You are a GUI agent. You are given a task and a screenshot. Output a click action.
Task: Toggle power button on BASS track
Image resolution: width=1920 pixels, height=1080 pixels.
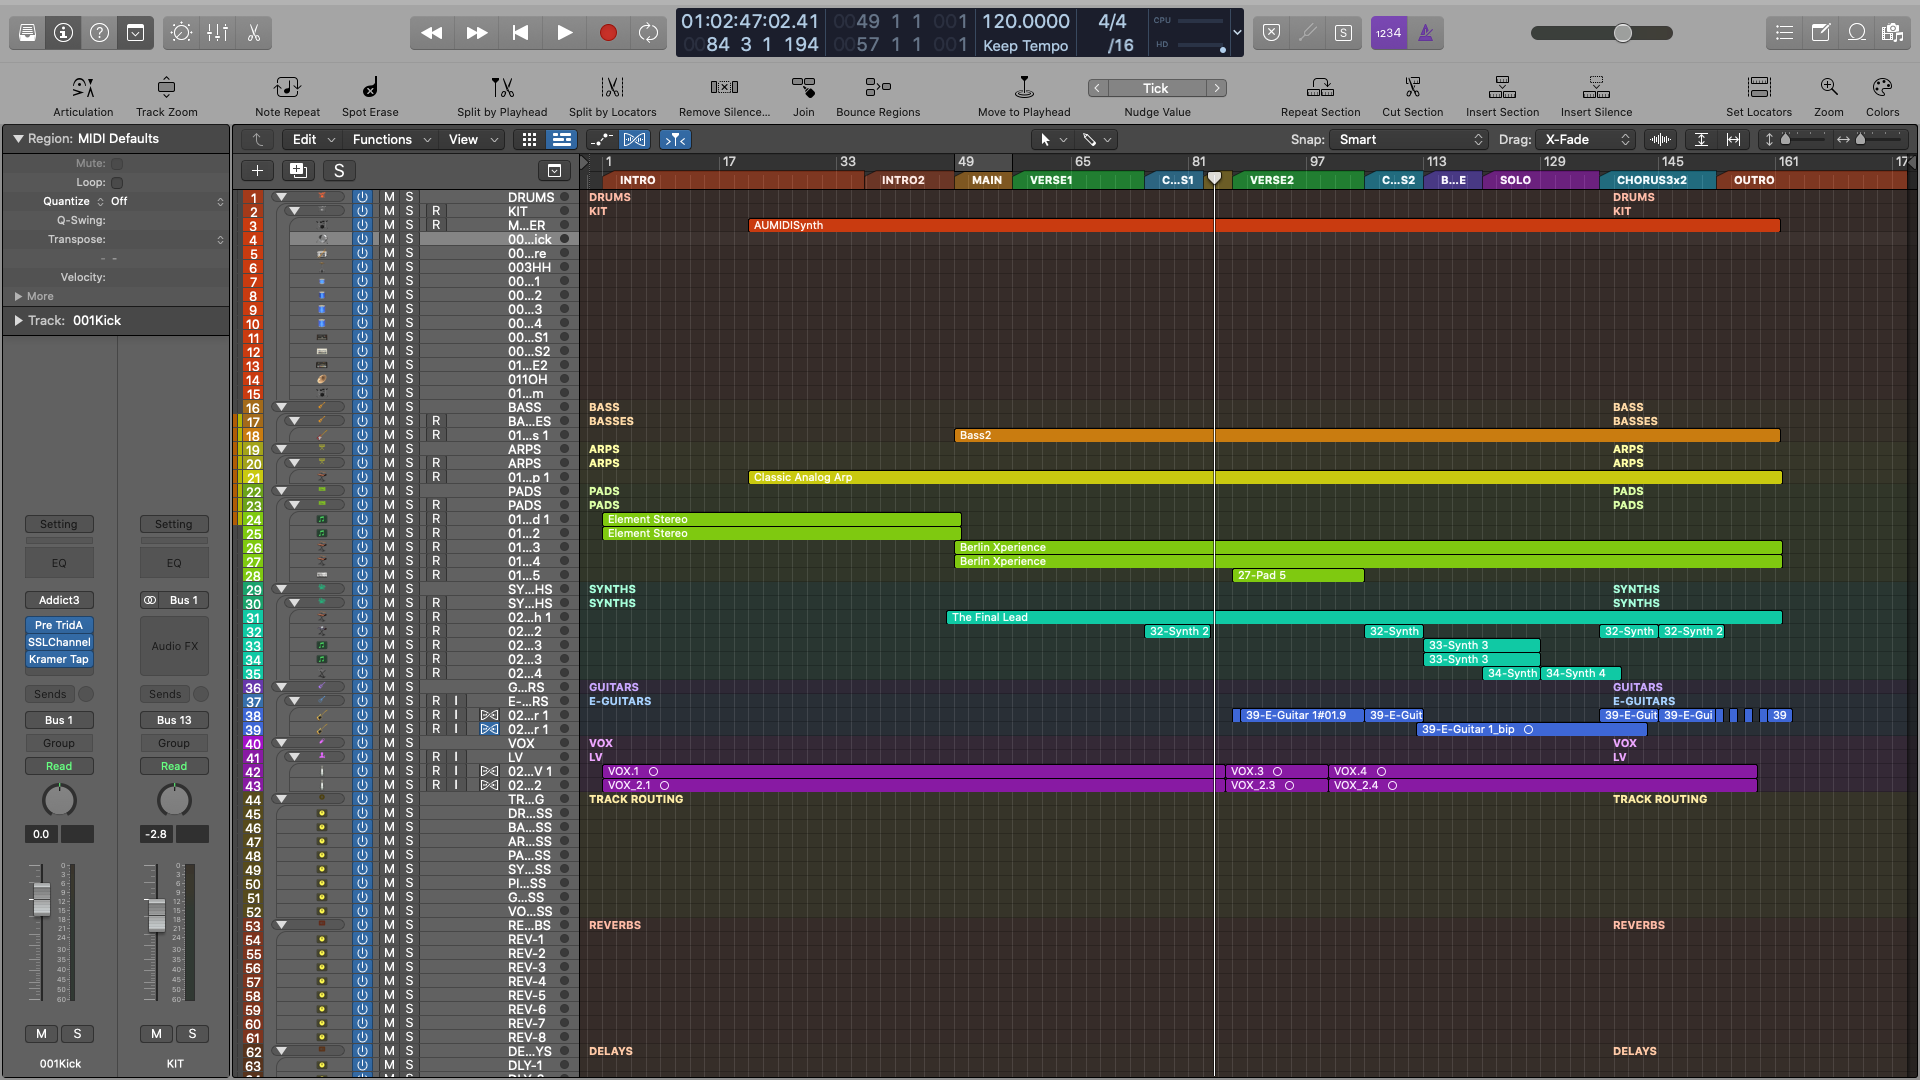(362, 407)
